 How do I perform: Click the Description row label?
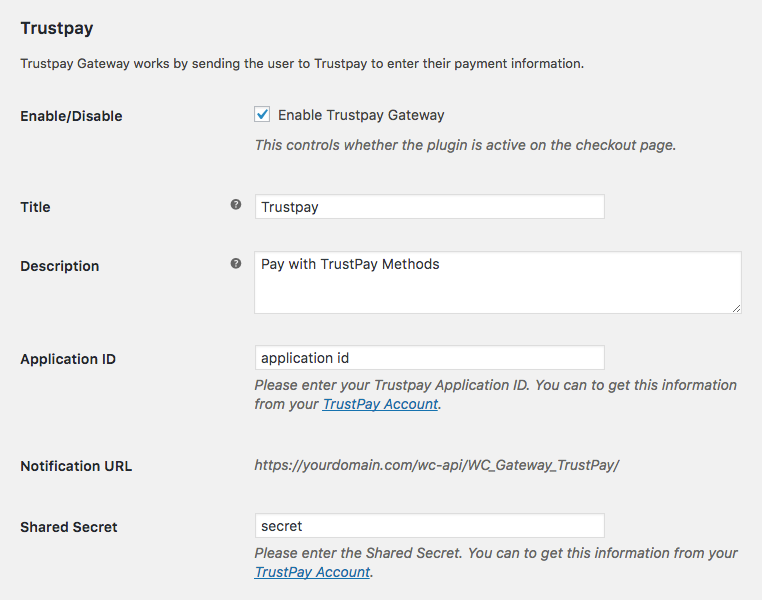(x=60, y=266)
